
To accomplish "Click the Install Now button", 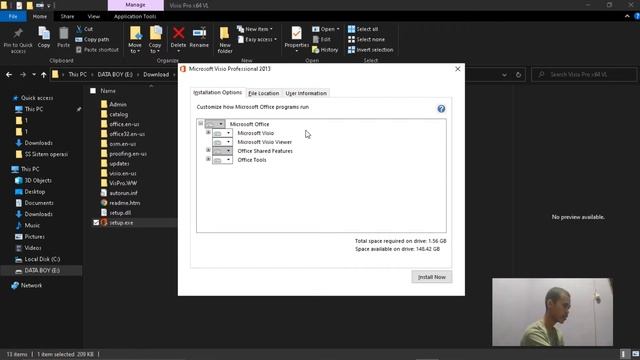I will [432, 277].
